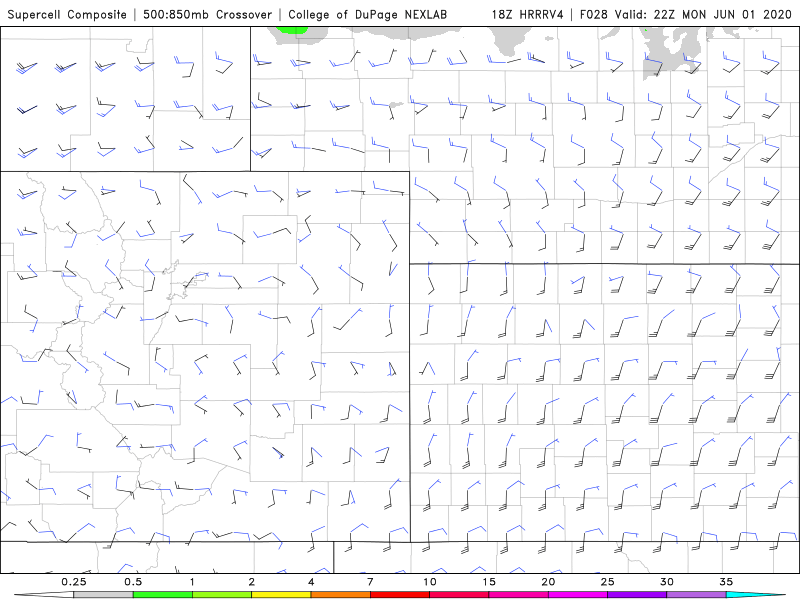Click the '0.5' legend label
The image size is (800, 600).
pos(133,582)
